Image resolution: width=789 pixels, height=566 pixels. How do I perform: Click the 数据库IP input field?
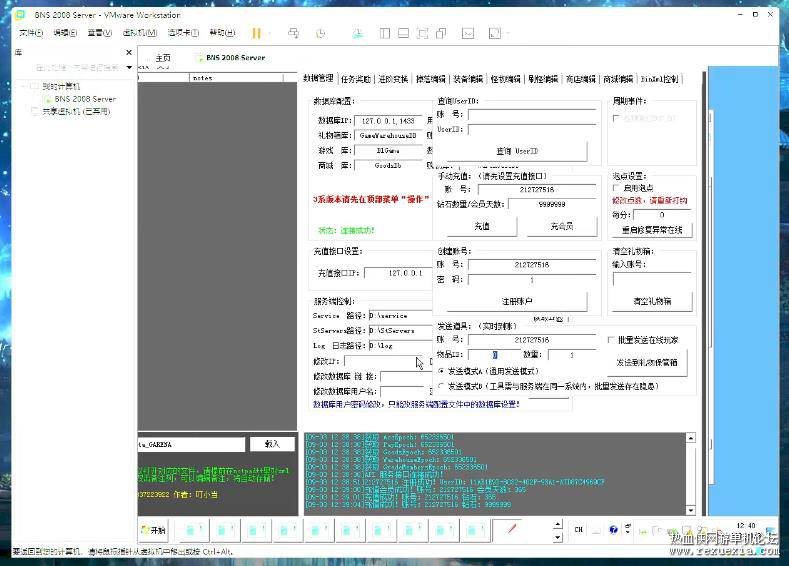(390, 121)
